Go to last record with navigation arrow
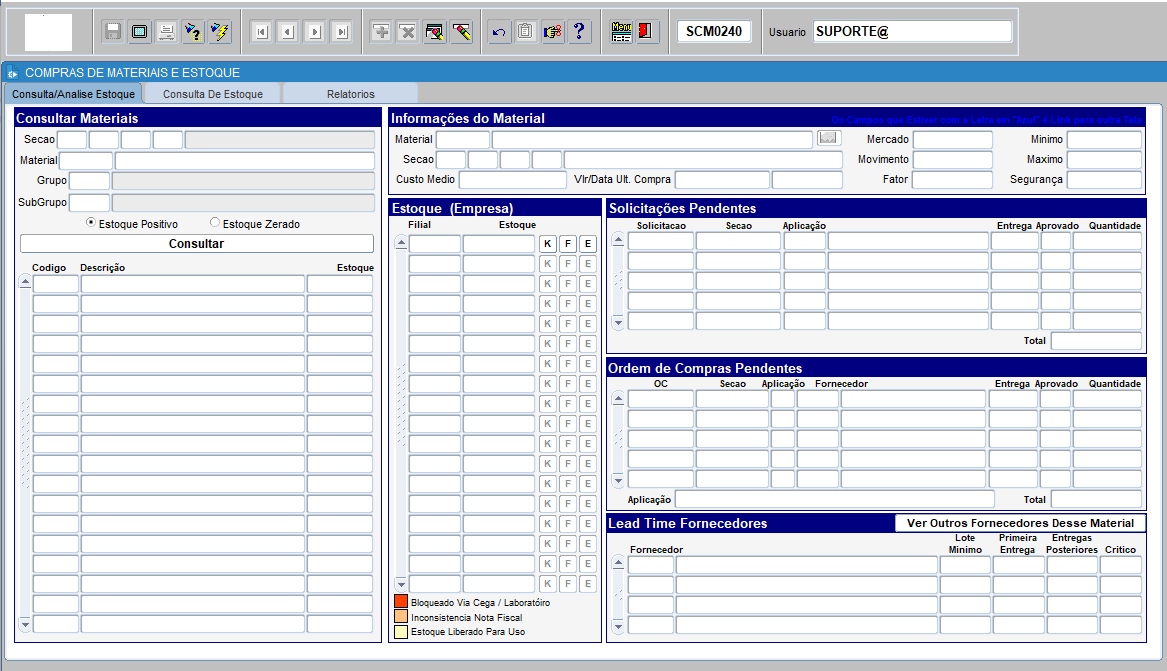 point(341,32)
